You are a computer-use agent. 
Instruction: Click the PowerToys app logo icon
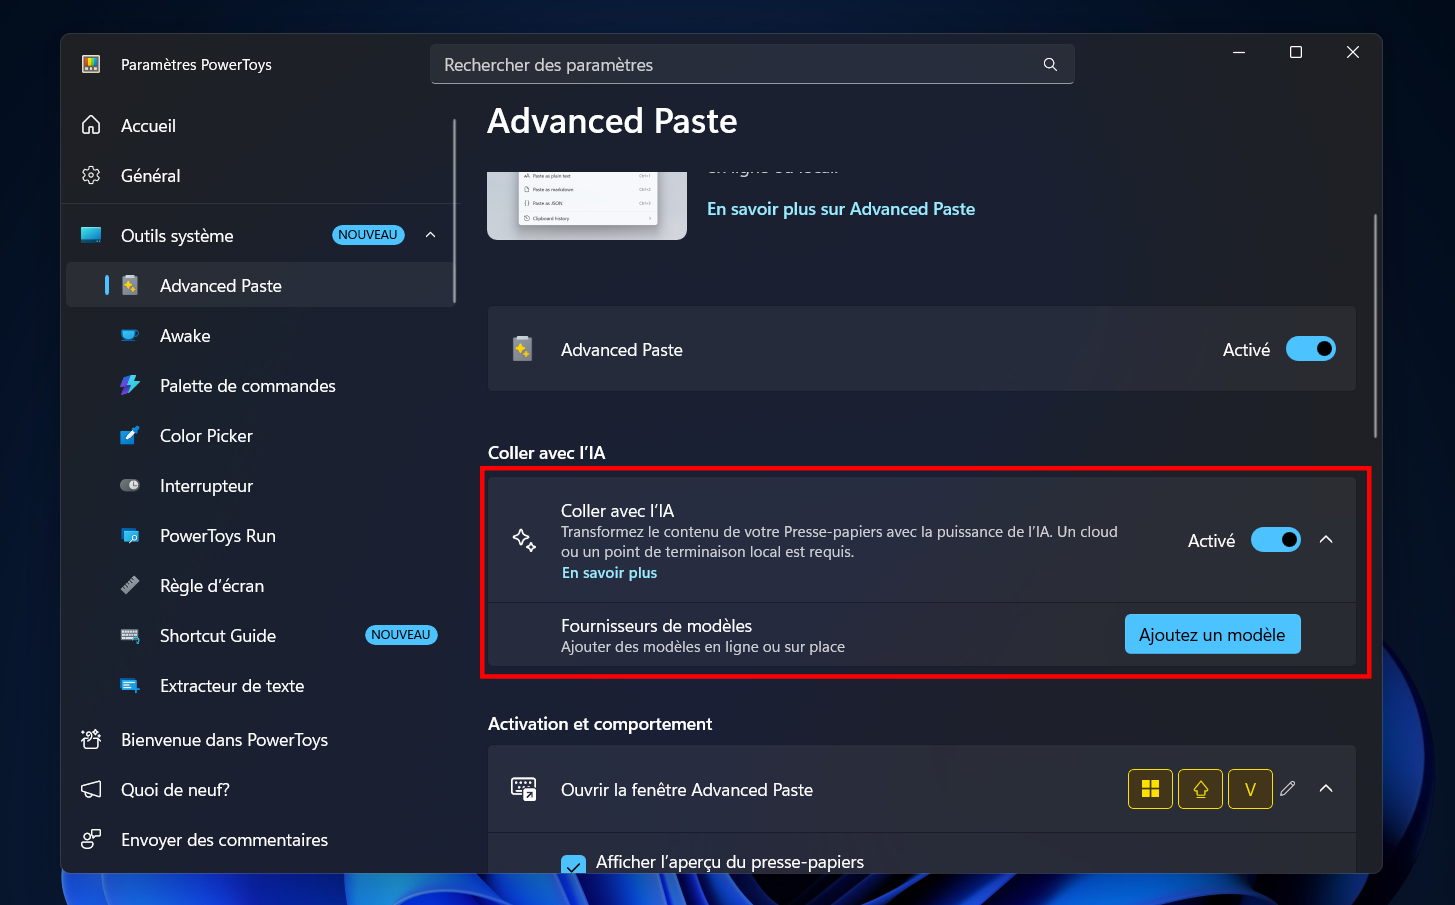[91, 65]
